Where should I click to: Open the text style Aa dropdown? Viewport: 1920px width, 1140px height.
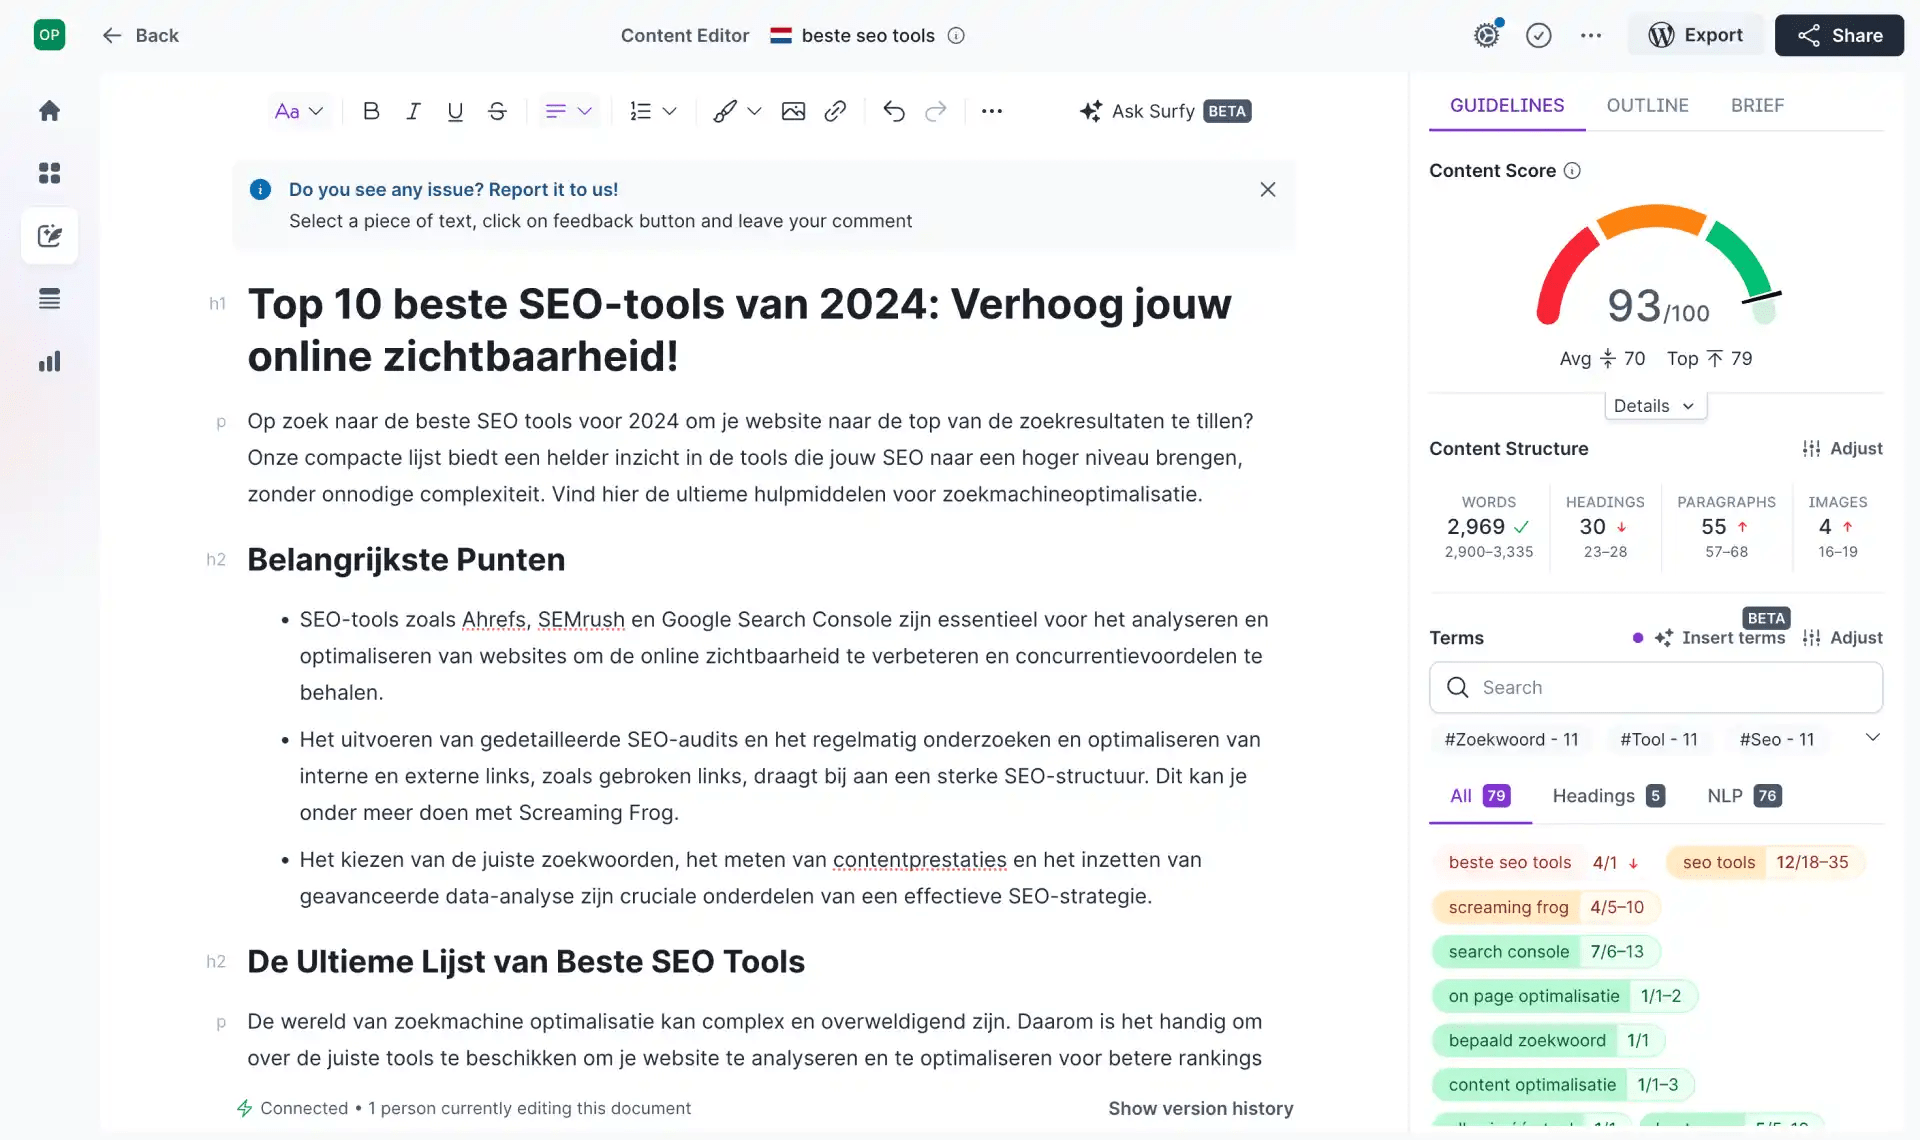click(x=298, y=111)
